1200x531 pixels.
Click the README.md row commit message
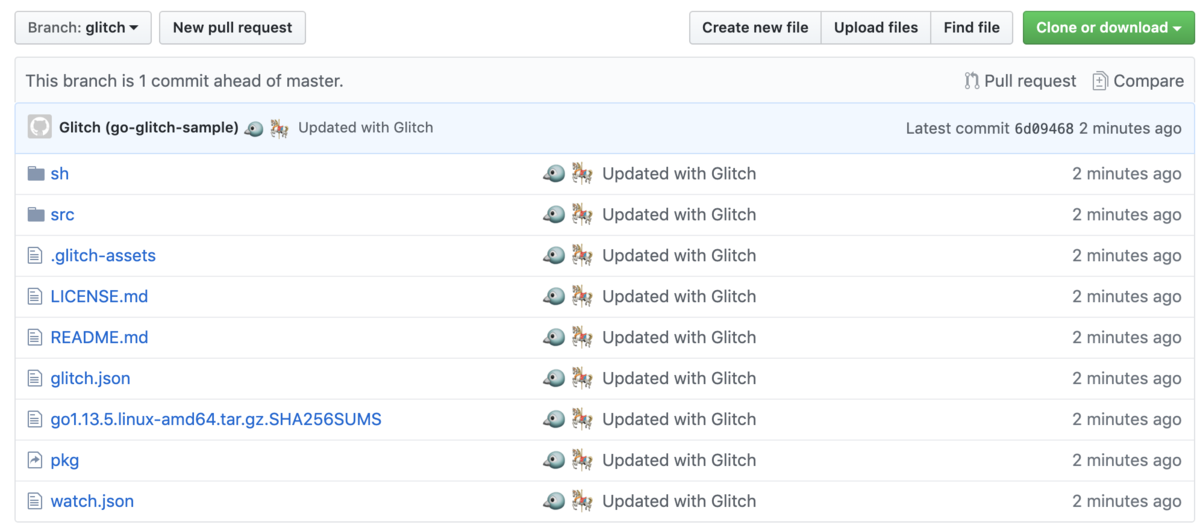click(679, 337)
